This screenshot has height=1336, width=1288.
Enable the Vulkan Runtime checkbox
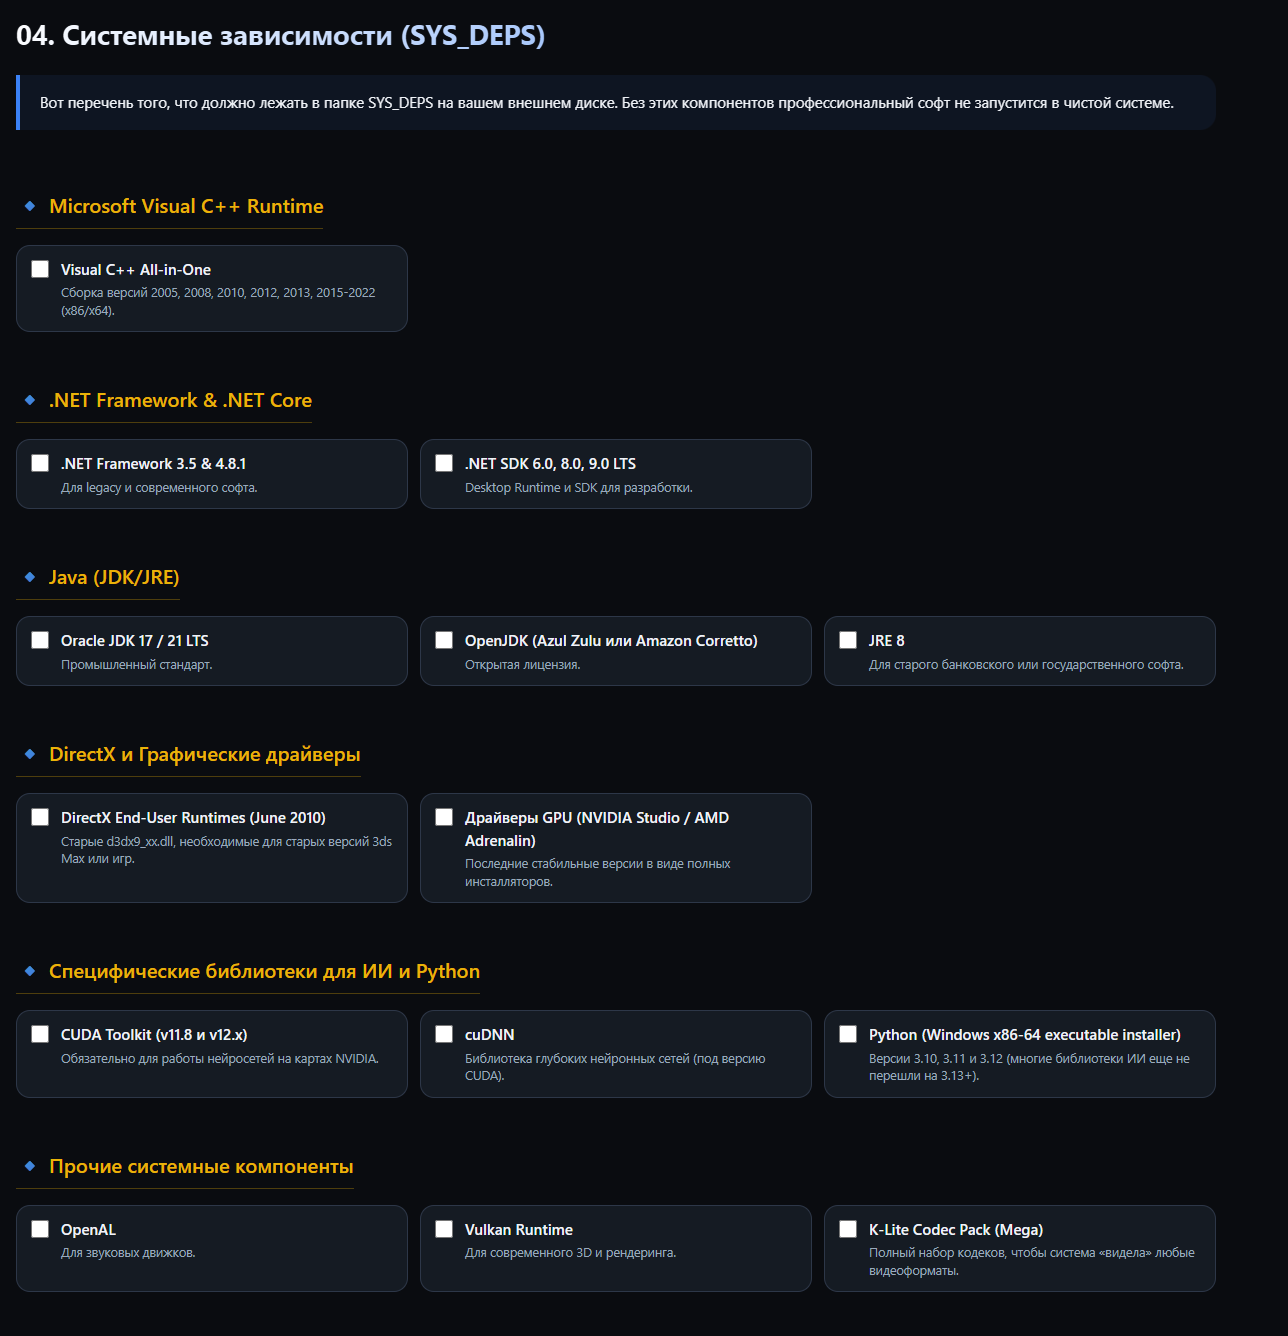point(444,1229)
